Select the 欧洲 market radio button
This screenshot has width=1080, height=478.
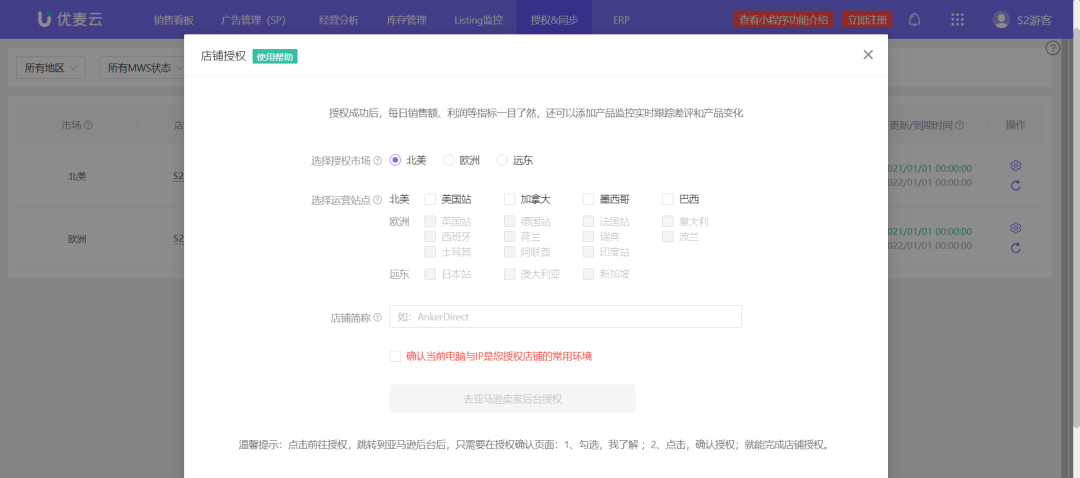click(449, 160)
